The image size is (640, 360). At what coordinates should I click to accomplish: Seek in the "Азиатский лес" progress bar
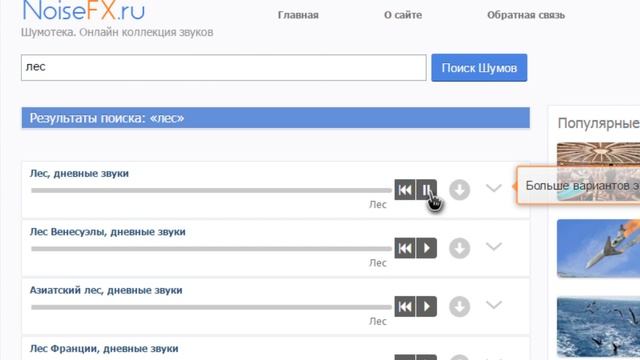click(211, 307)
